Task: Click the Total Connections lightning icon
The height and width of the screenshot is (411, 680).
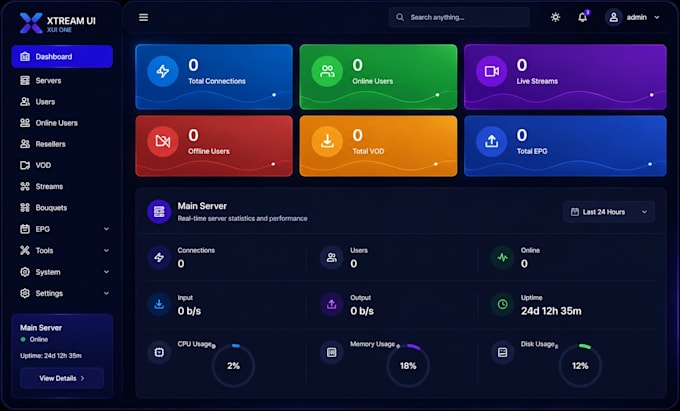Action: 163,71
